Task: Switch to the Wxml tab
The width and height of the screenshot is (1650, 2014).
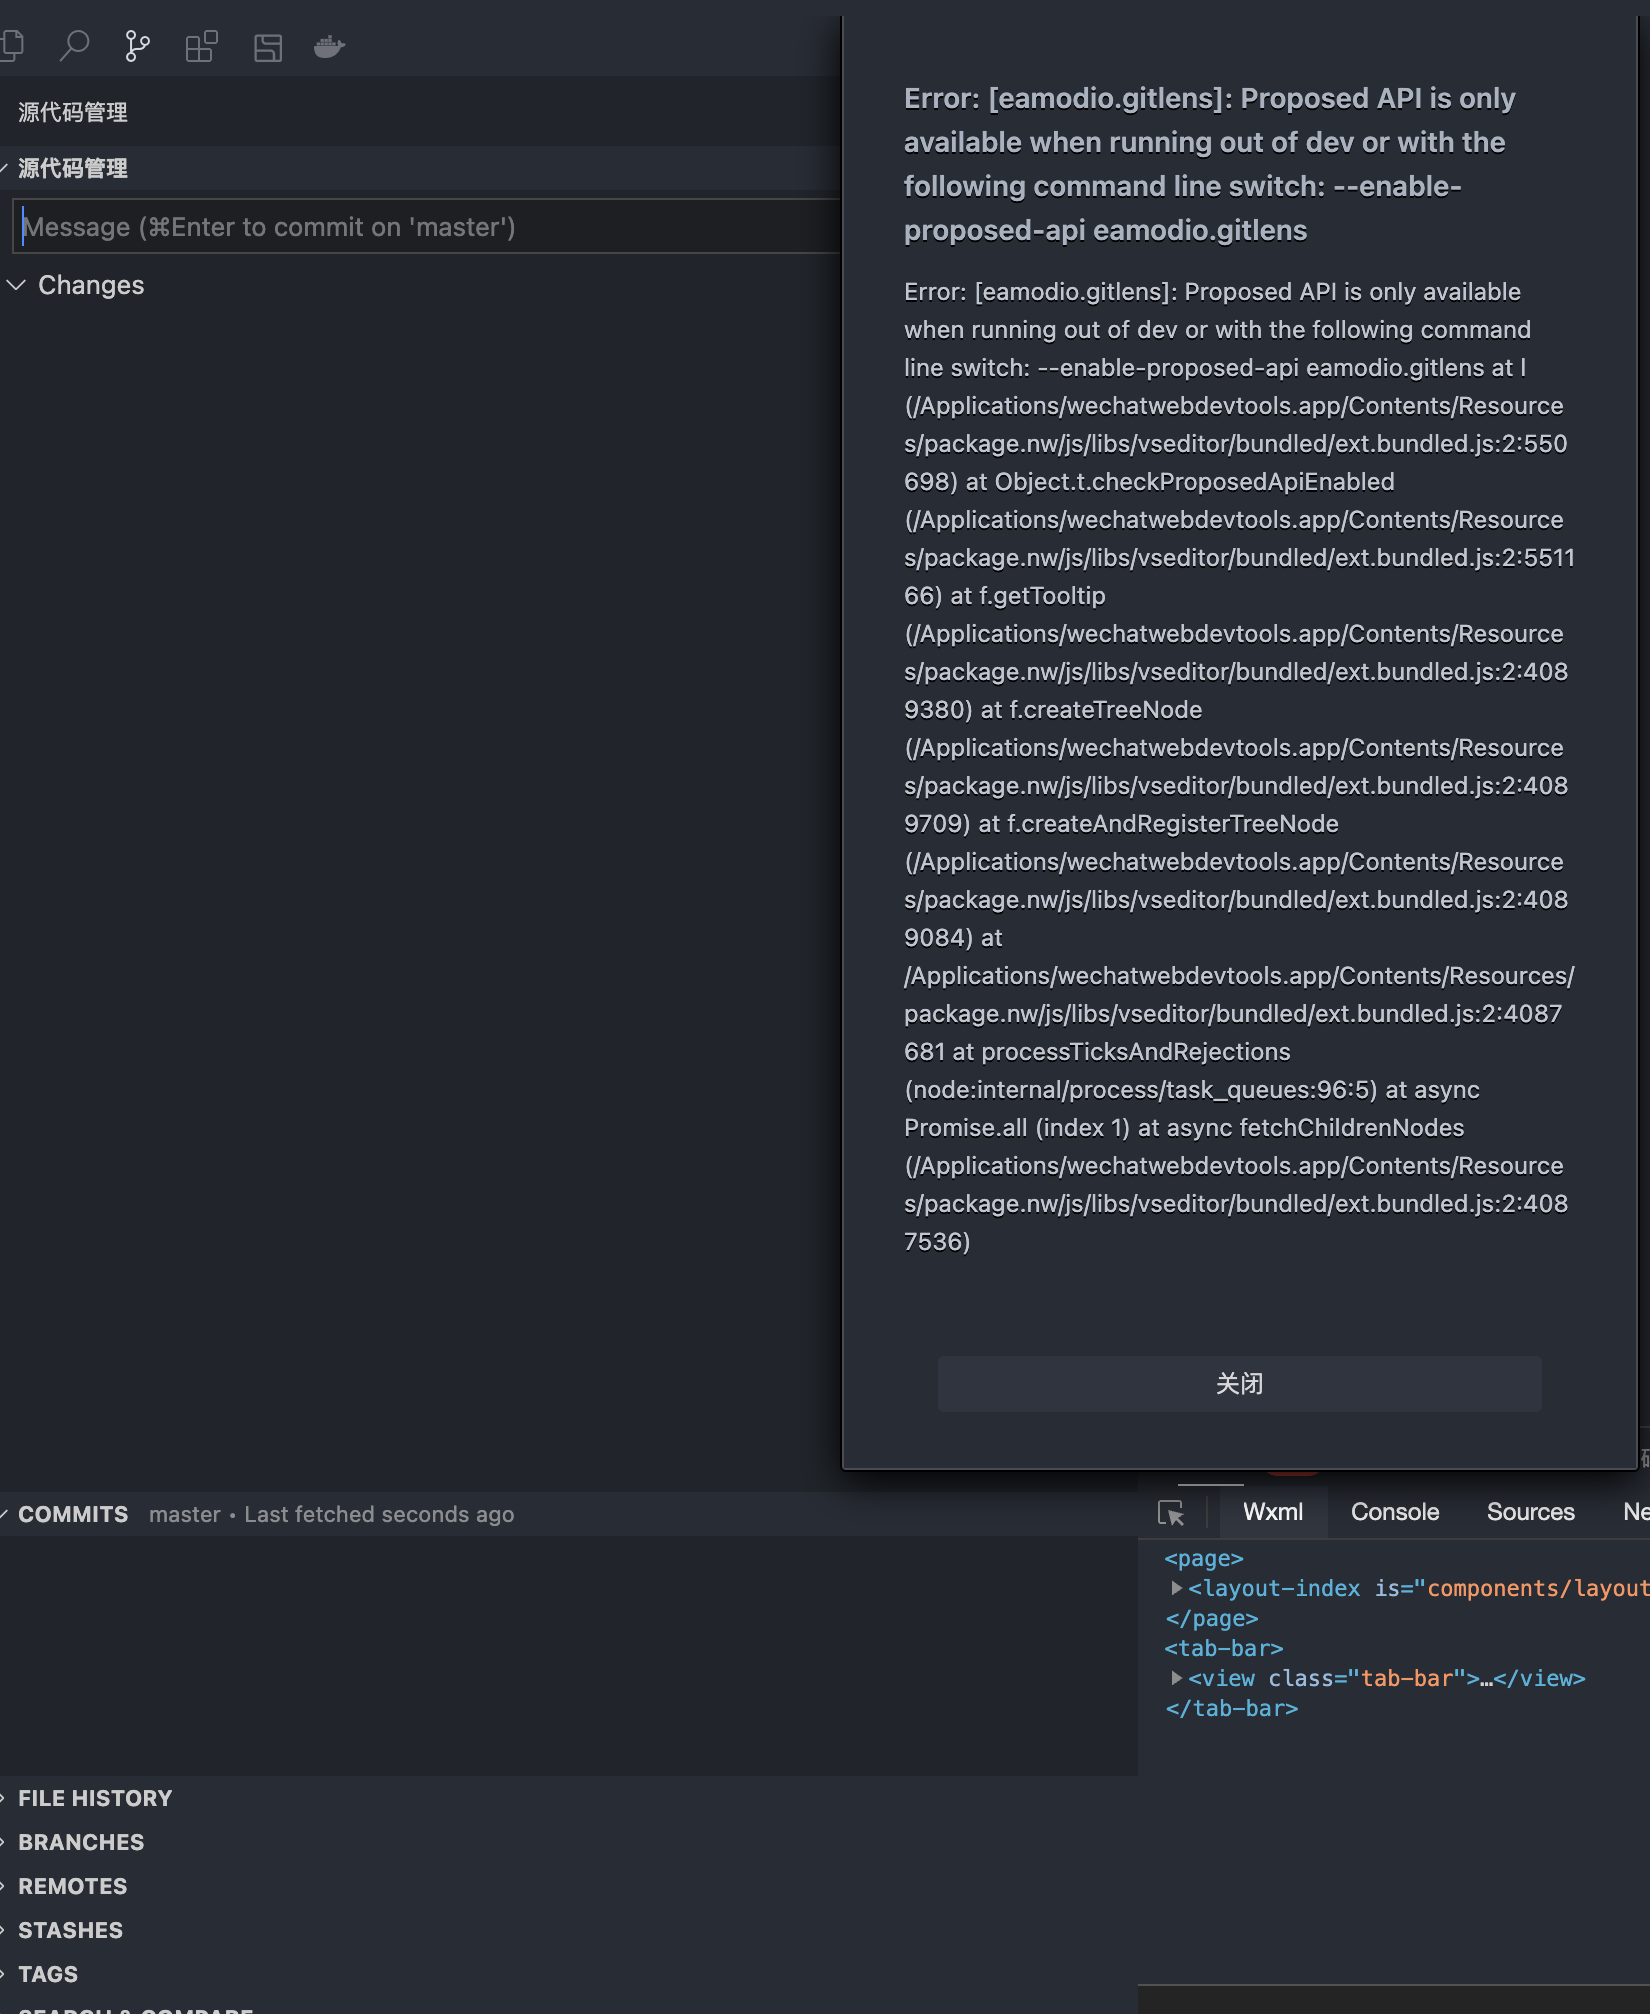Action: click(1272, 1512)
